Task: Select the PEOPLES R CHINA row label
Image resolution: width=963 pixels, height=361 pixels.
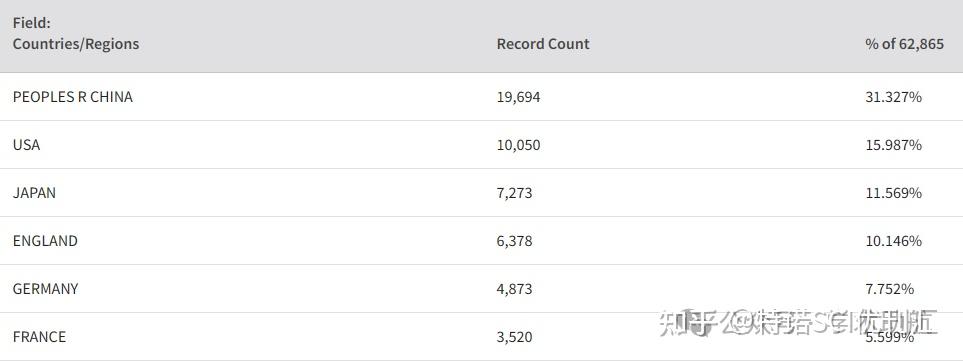Action: click(x=72, y=97)
